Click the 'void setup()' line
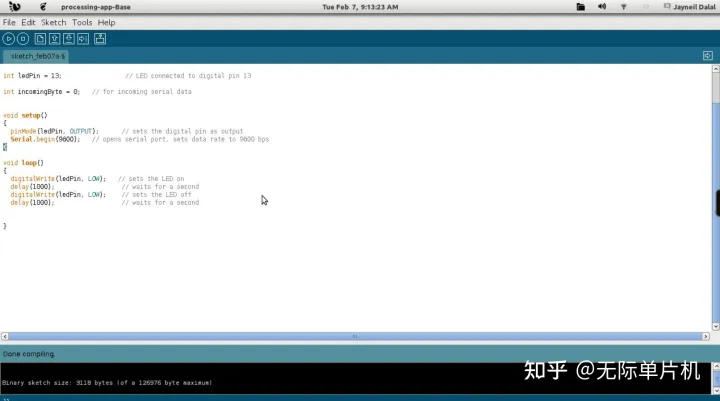This screenshot has width=720, height=401. coord(25,115)
